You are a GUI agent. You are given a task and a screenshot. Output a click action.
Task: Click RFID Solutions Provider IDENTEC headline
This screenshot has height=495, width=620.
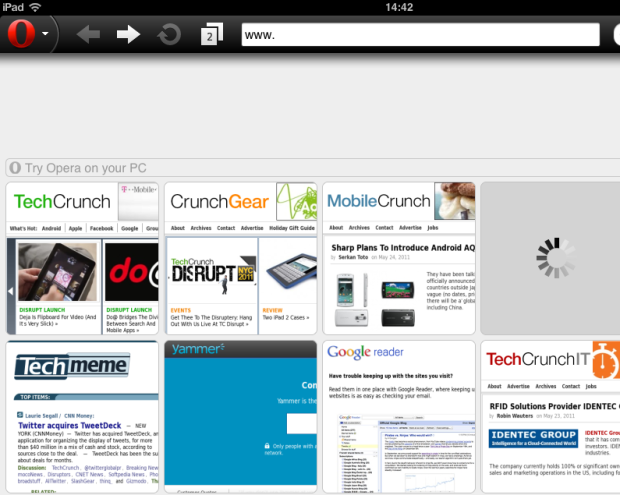click(x=554, y=406)
